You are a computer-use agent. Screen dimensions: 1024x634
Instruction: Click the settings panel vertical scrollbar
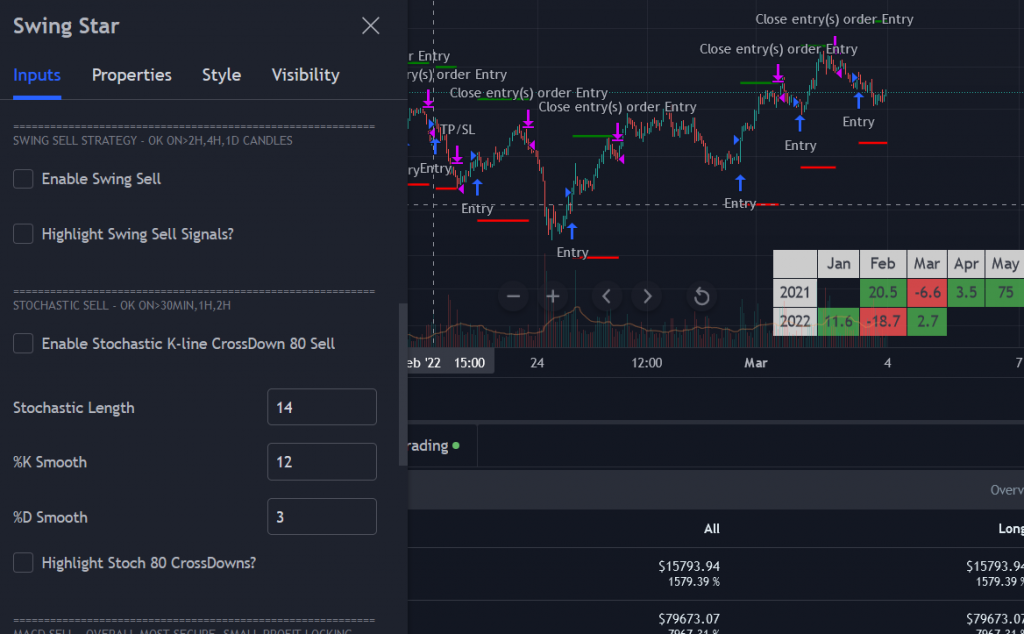403,385
